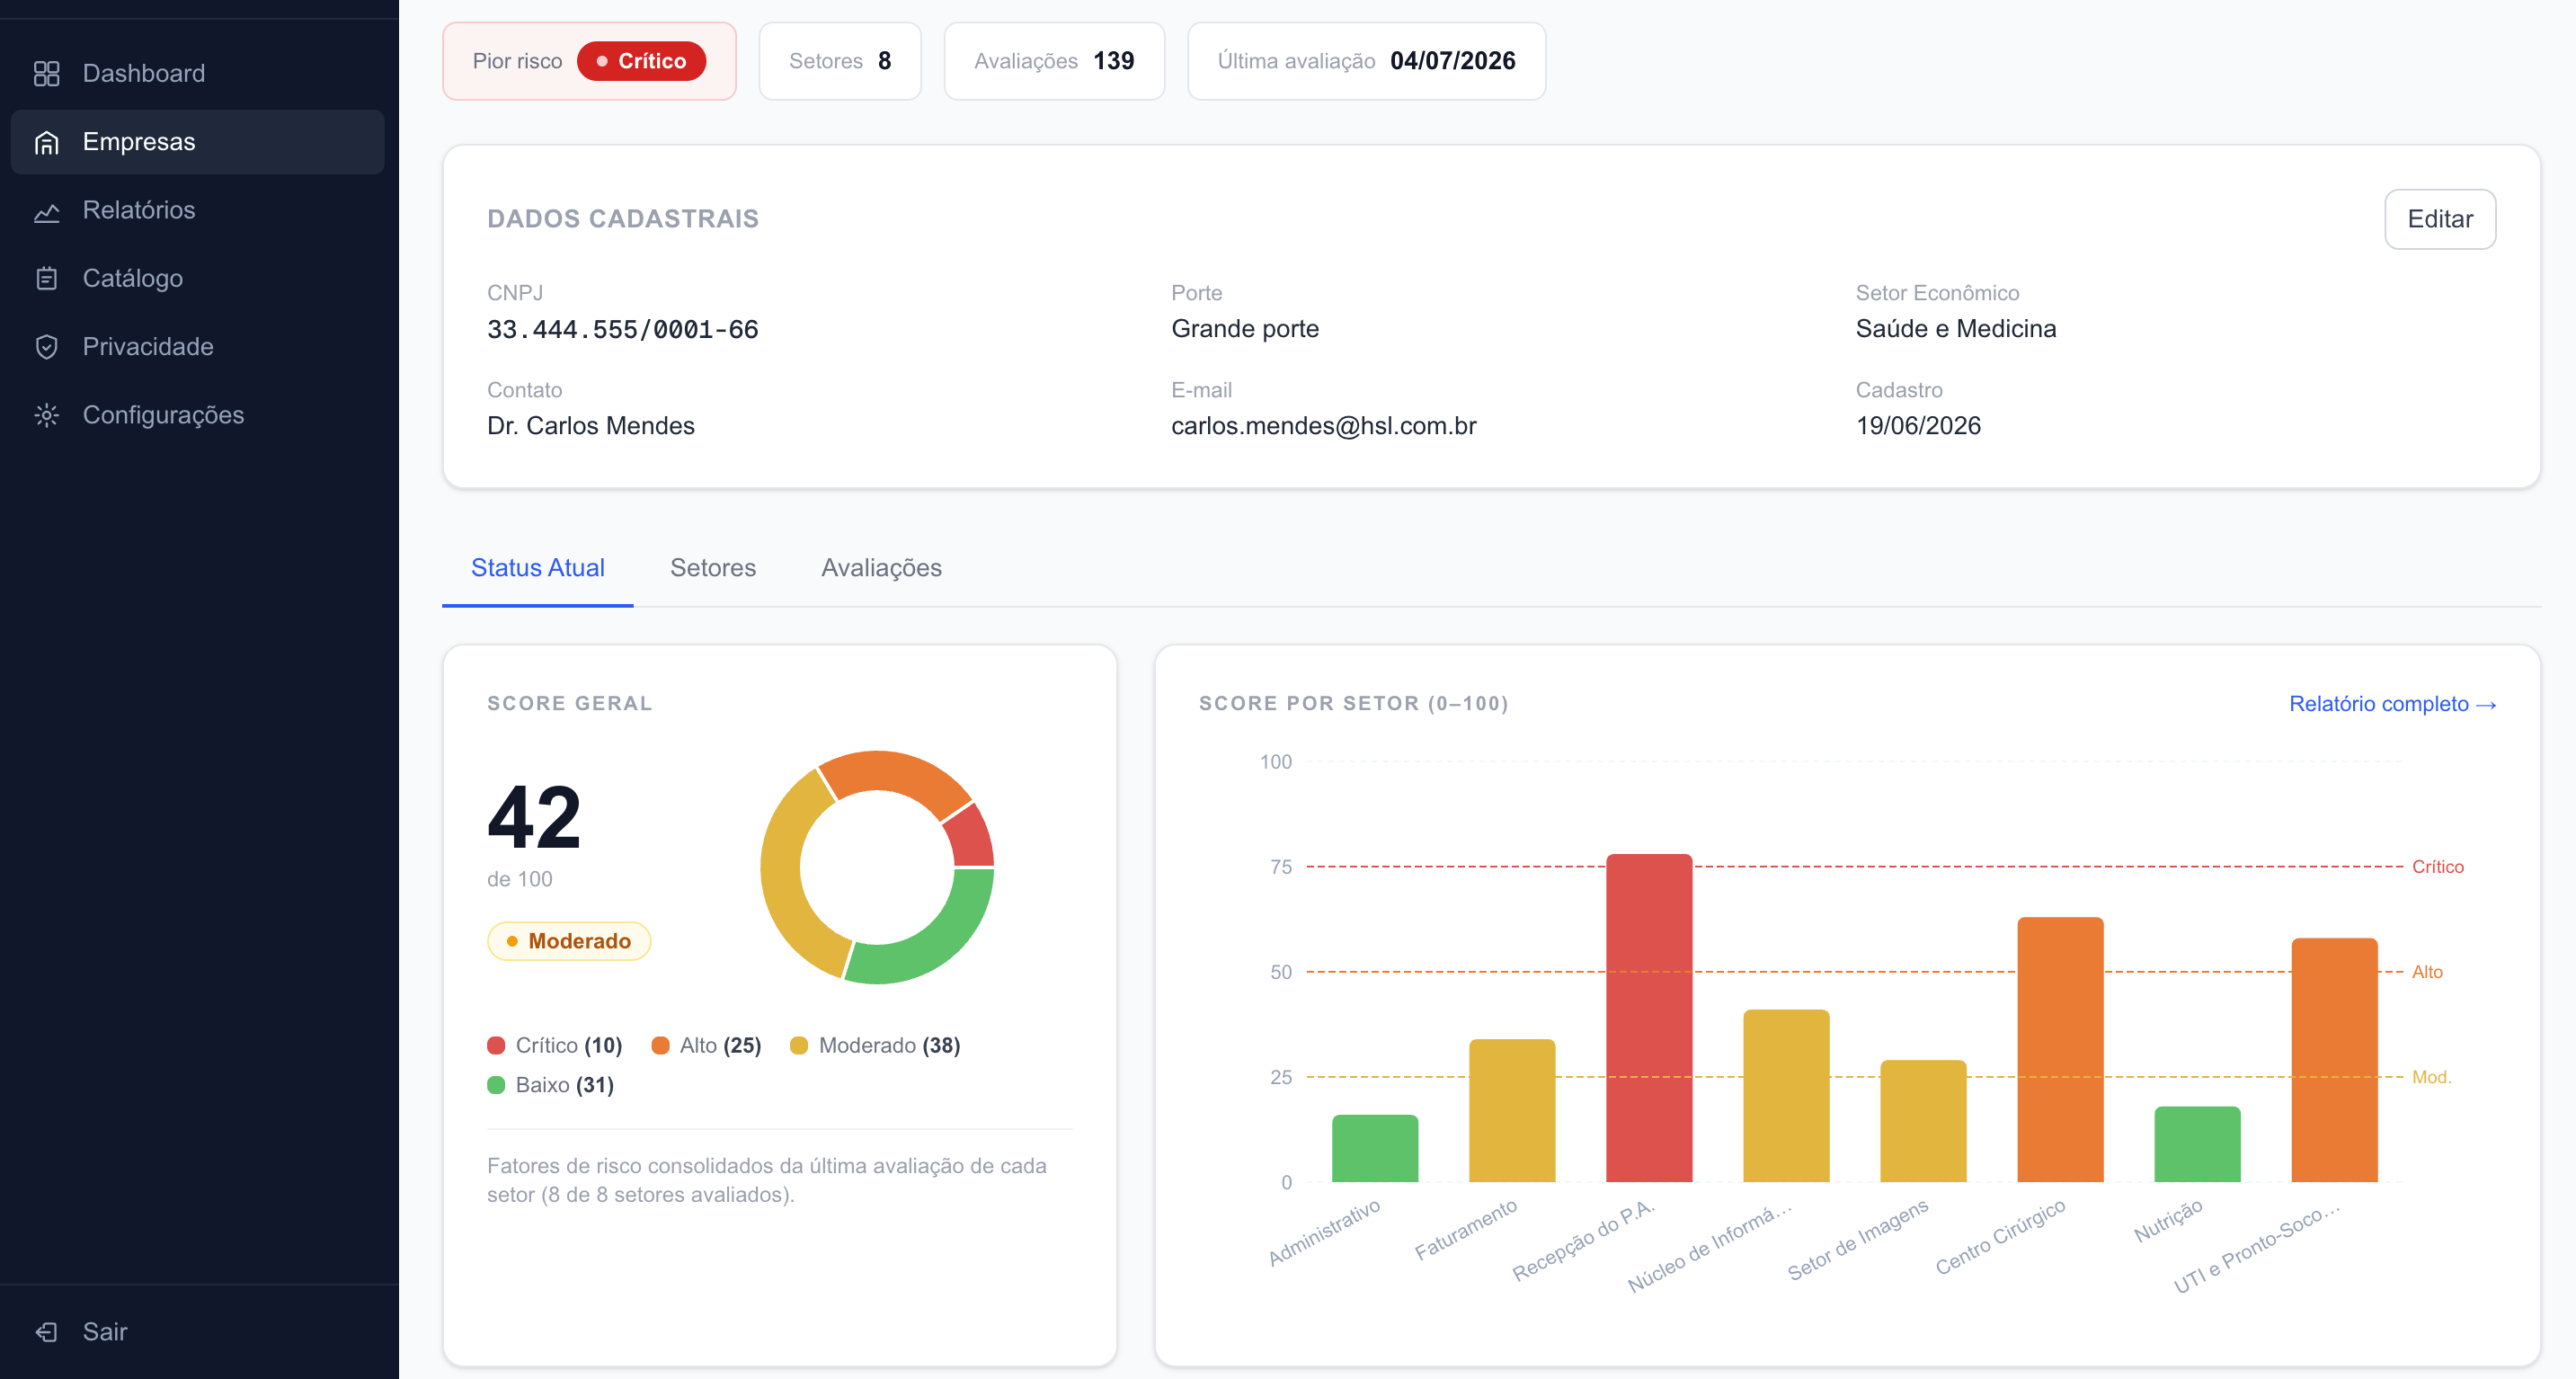Screen dimensions: 2576x1379
Task: Click the Cadastro date 19/06/2026
Action: (1917, 426)
